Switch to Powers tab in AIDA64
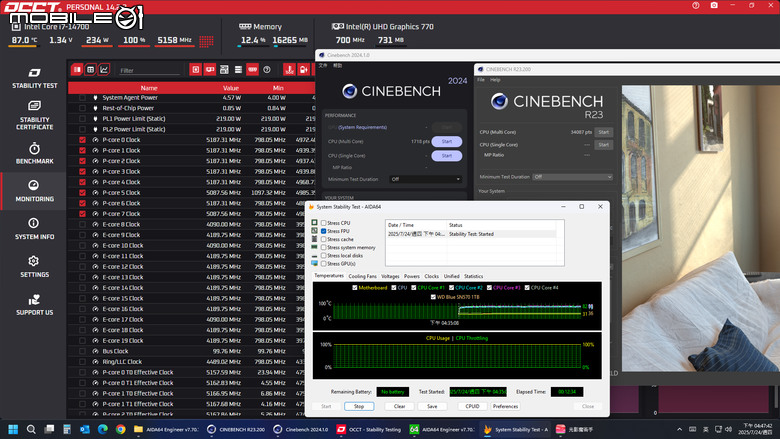The image size is (780, 439). pyautogui.click(x=412, y=276)
